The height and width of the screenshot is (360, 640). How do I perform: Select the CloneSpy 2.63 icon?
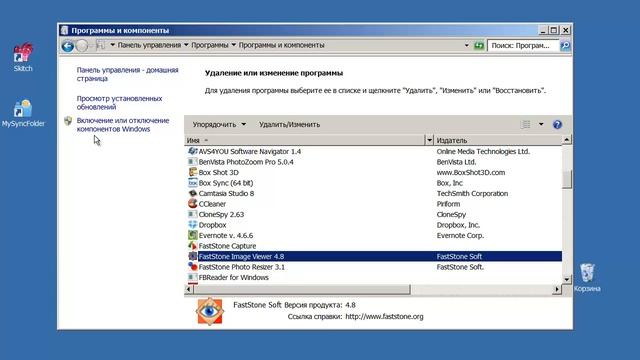(x=193, y=214)
